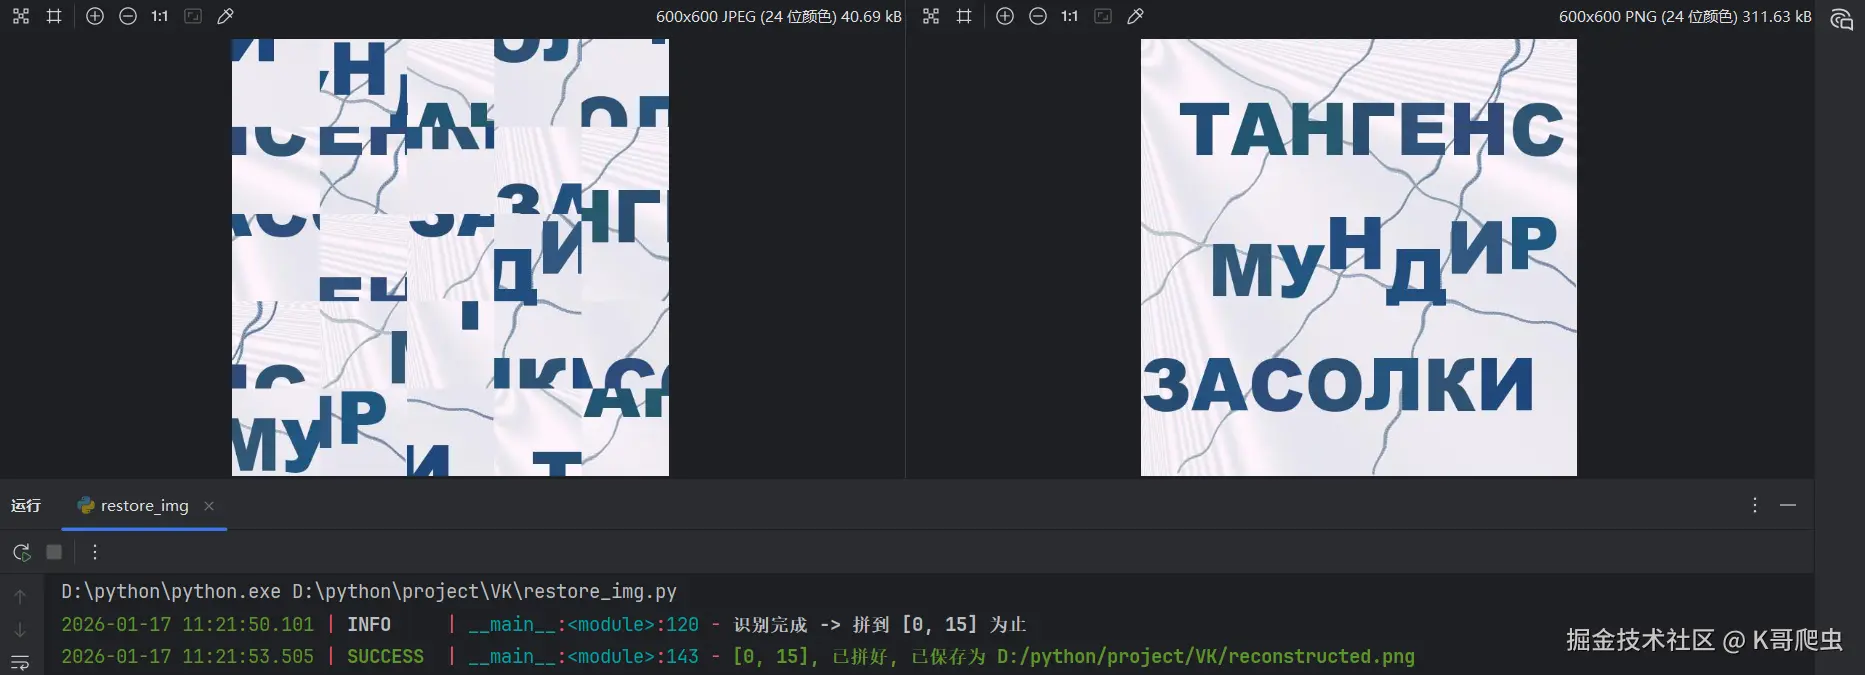This screenshot has width=1865, height=675.
Task: Show grid in left JPEG image viewer
Action: (x=54, y=16)
